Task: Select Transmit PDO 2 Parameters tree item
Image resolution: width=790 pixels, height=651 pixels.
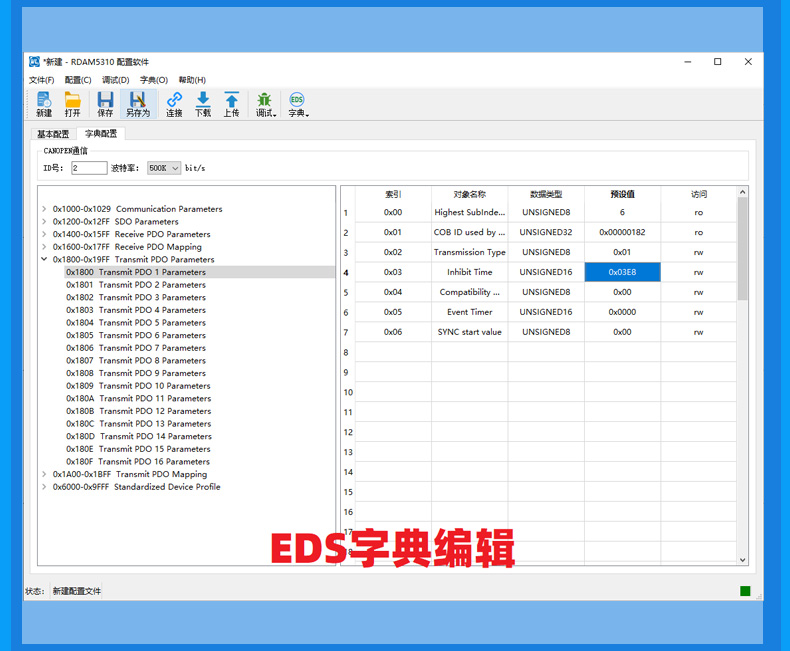Action: point(136,285)
